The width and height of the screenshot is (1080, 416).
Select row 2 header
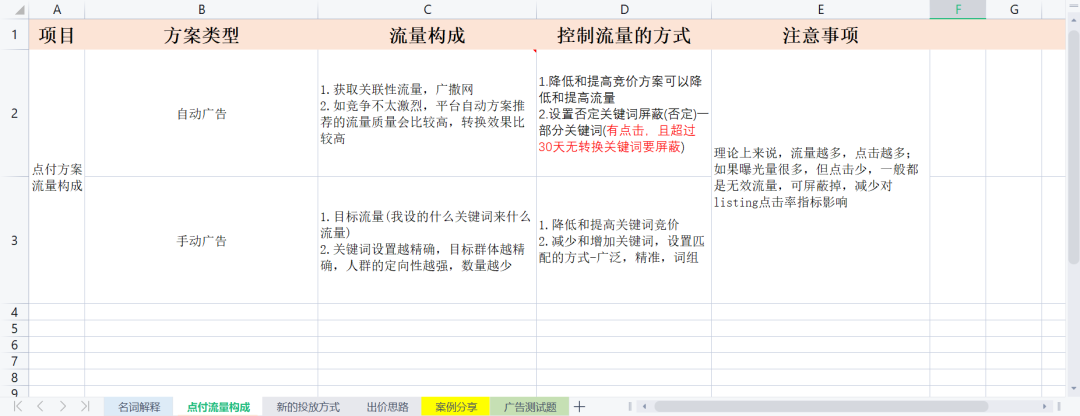[x=14, y=113]
